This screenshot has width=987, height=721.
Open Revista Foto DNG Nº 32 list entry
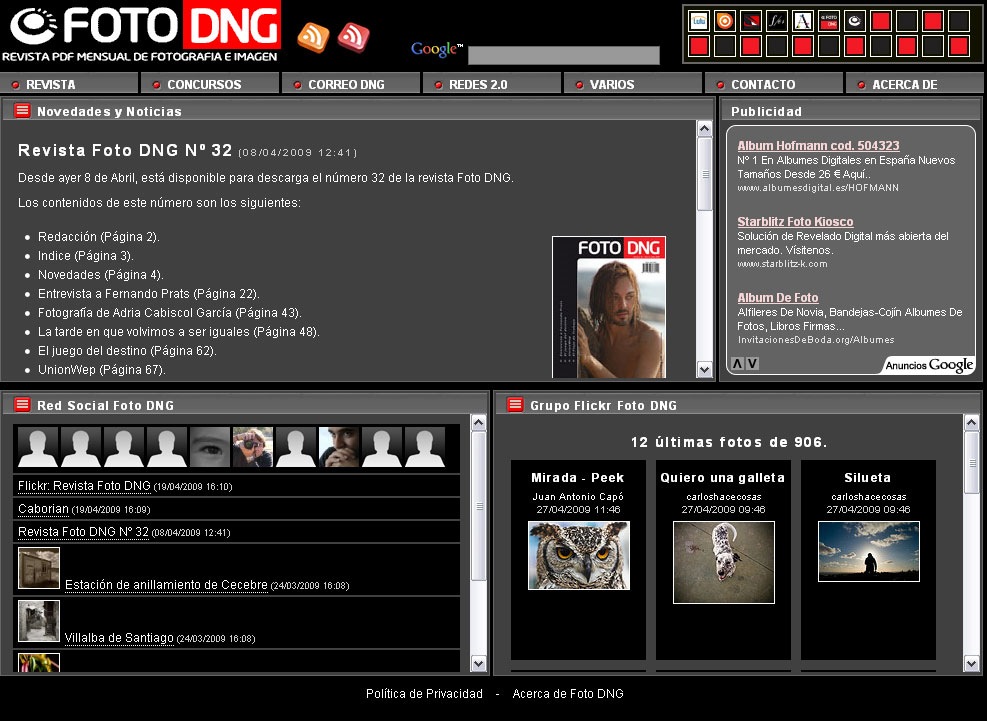point(83,531)
